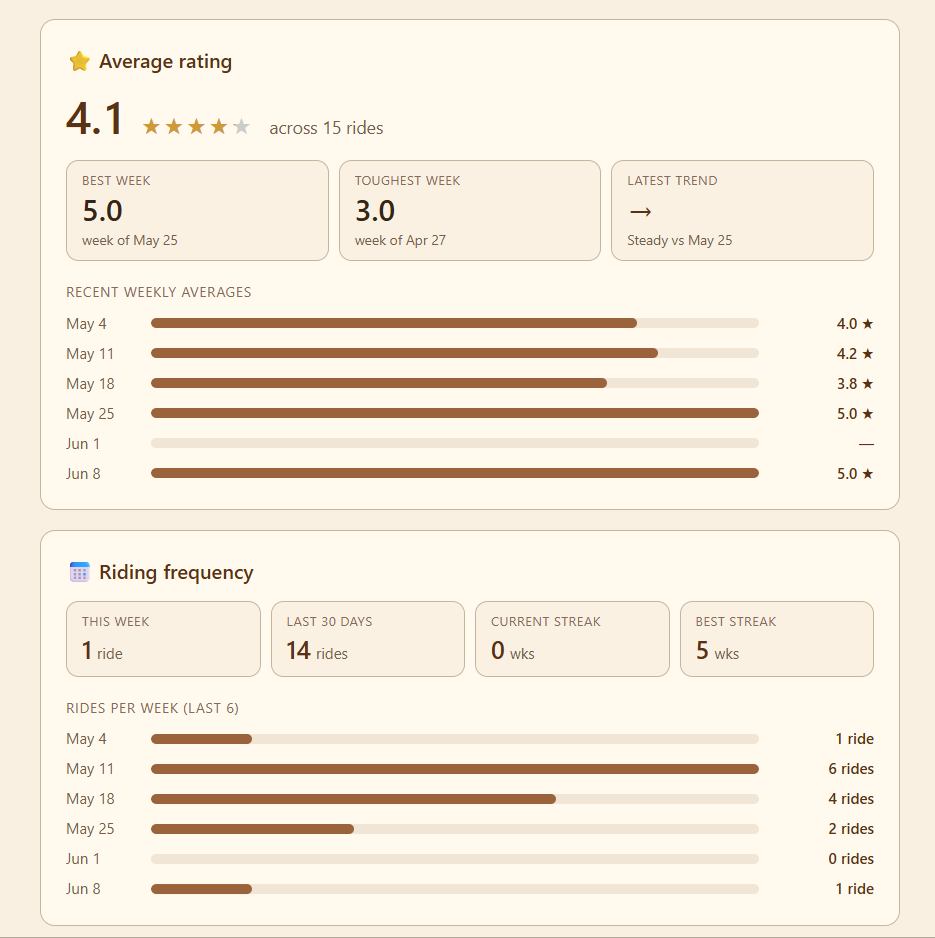The height and width of the screenshot is (938, 935).
Task: Click the gold star icon beside Average rating
Action: 80,62
